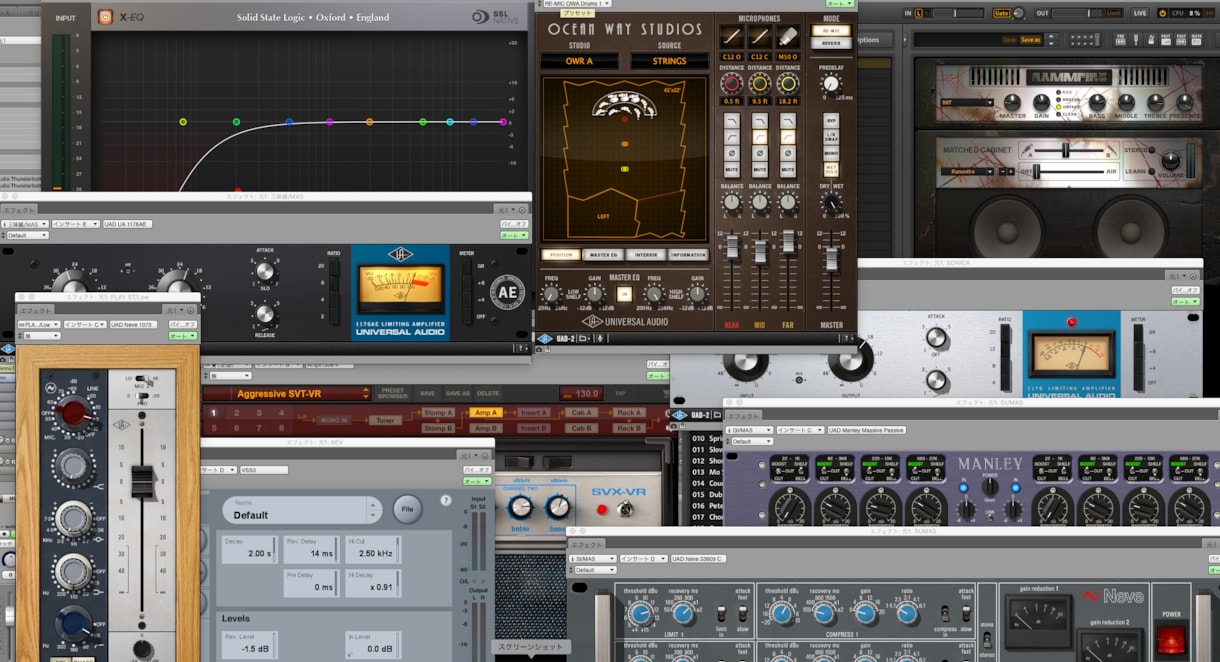
Task: Open the tuner fork icon in Guitar Rig toolbar
Action: 1134,40
